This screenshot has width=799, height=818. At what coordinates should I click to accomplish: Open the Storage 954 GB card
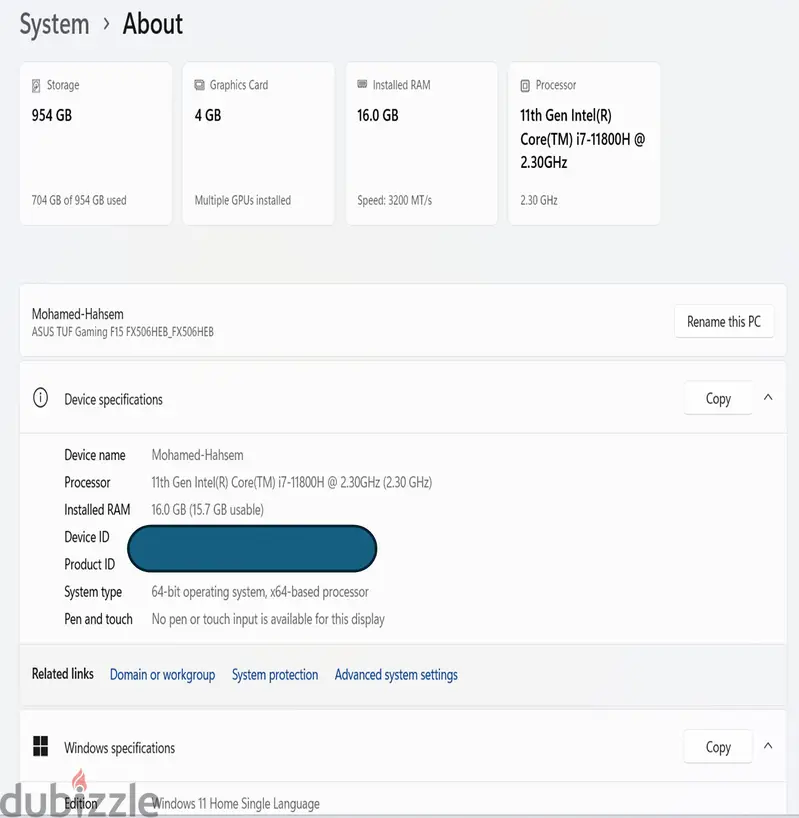96,143
